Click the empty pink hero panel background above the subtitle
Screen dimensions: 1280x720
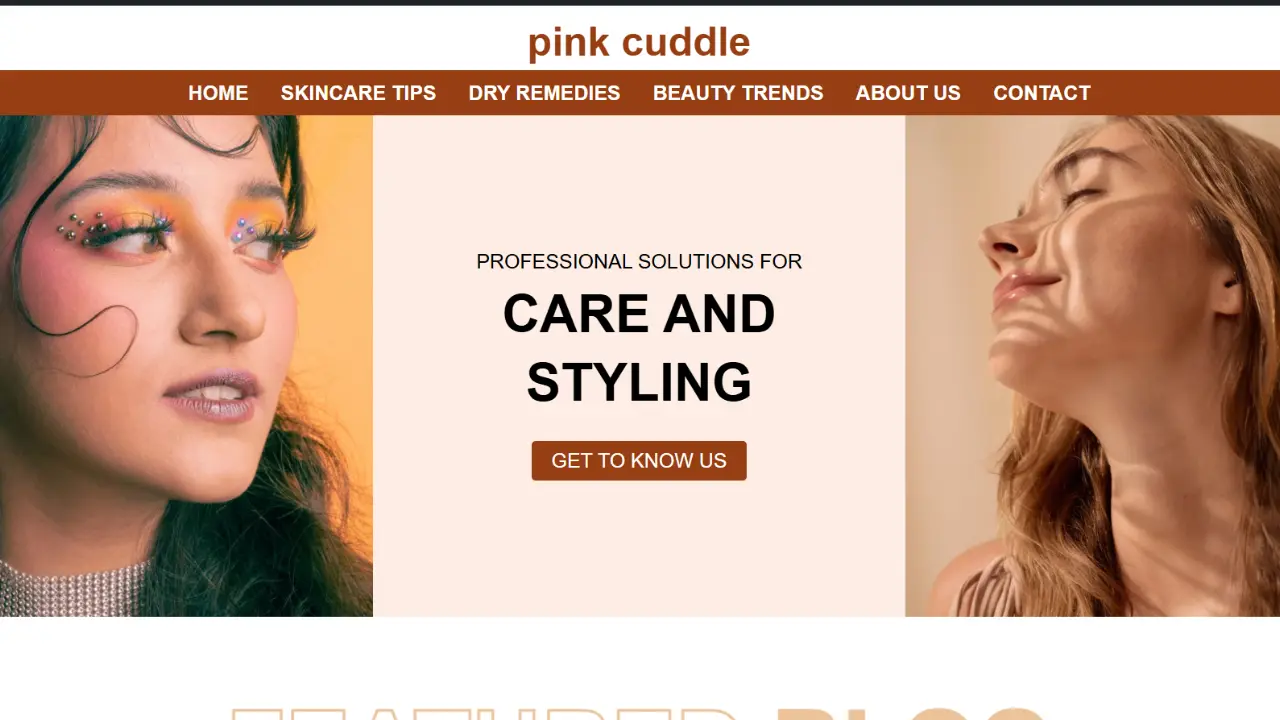[x=639, y=180]
